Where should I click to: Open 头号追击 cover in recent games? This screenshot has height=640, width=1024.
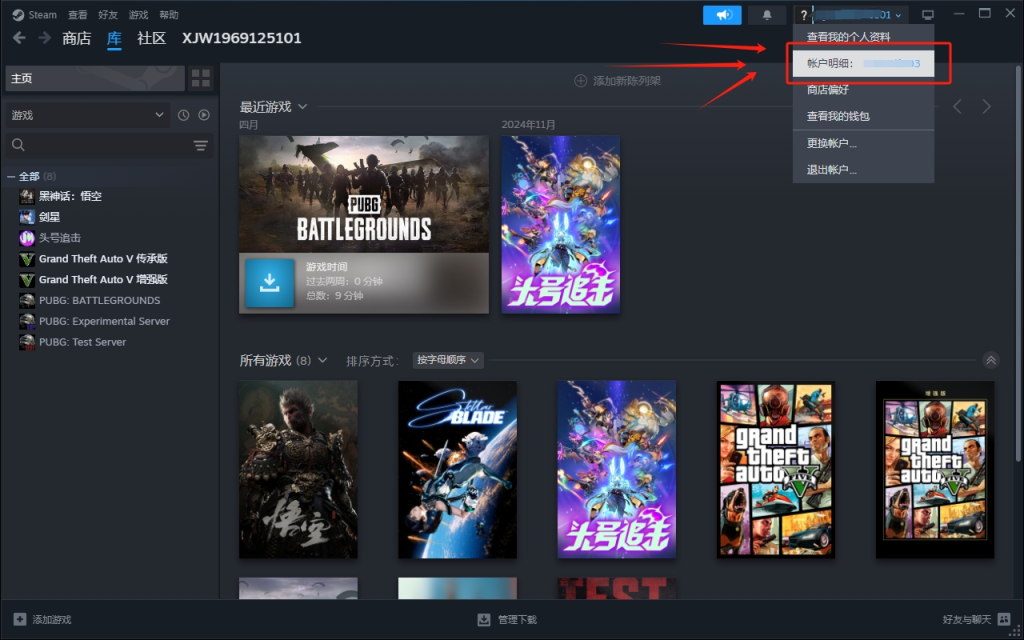[x=560, y=225]
